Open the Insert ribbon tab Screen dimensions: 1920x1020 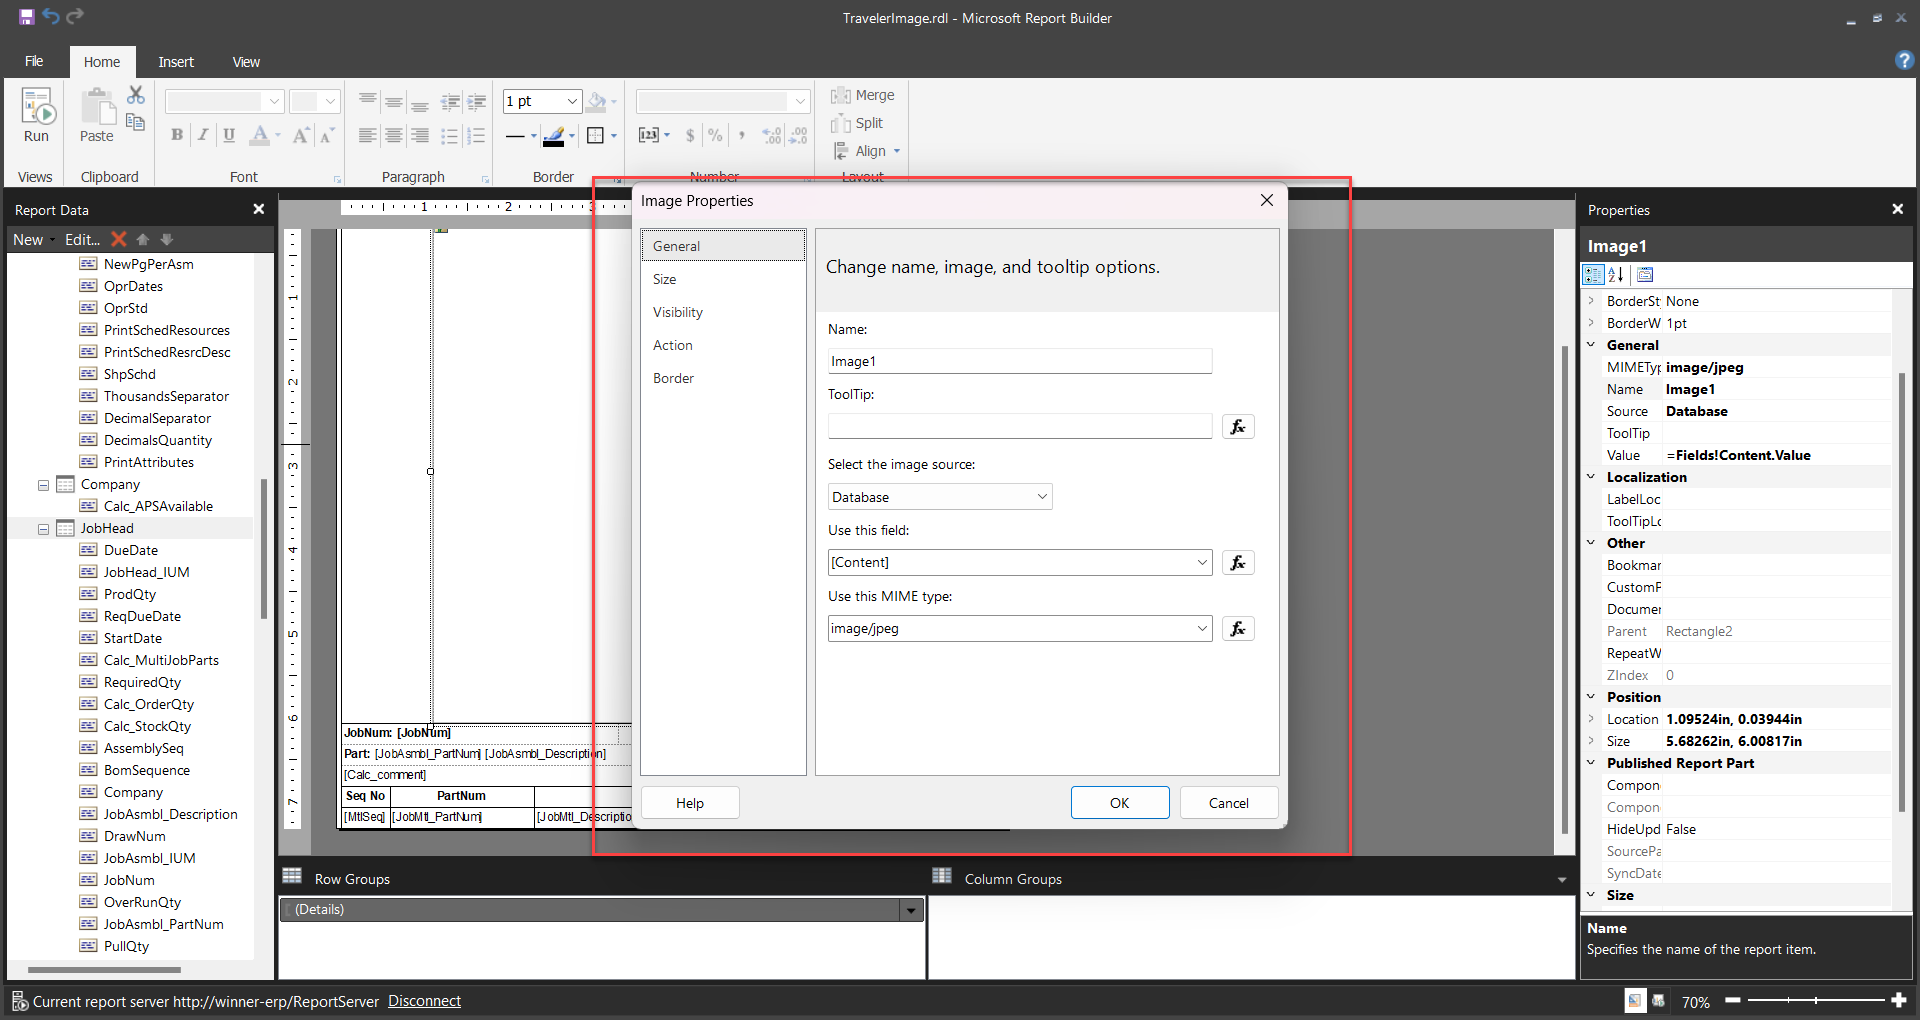[x=176, y=62]
